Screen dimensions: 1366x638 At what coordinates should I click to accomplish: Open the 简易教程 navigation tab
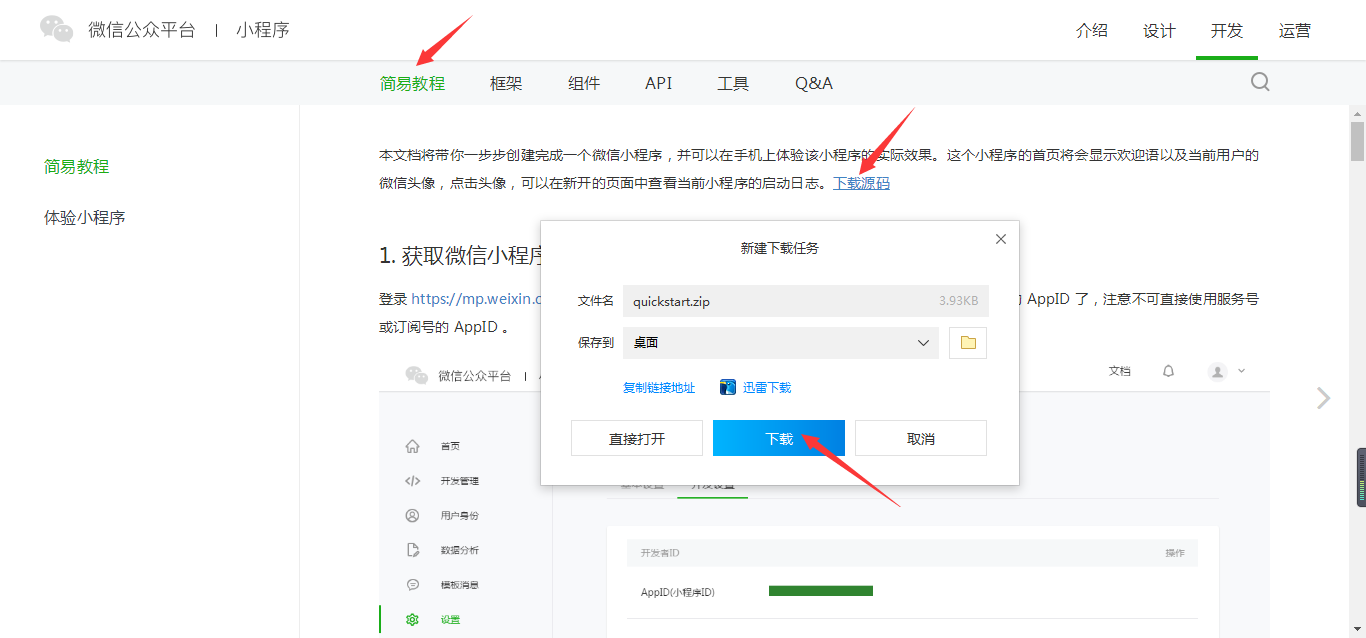click(x=412, y=83)
